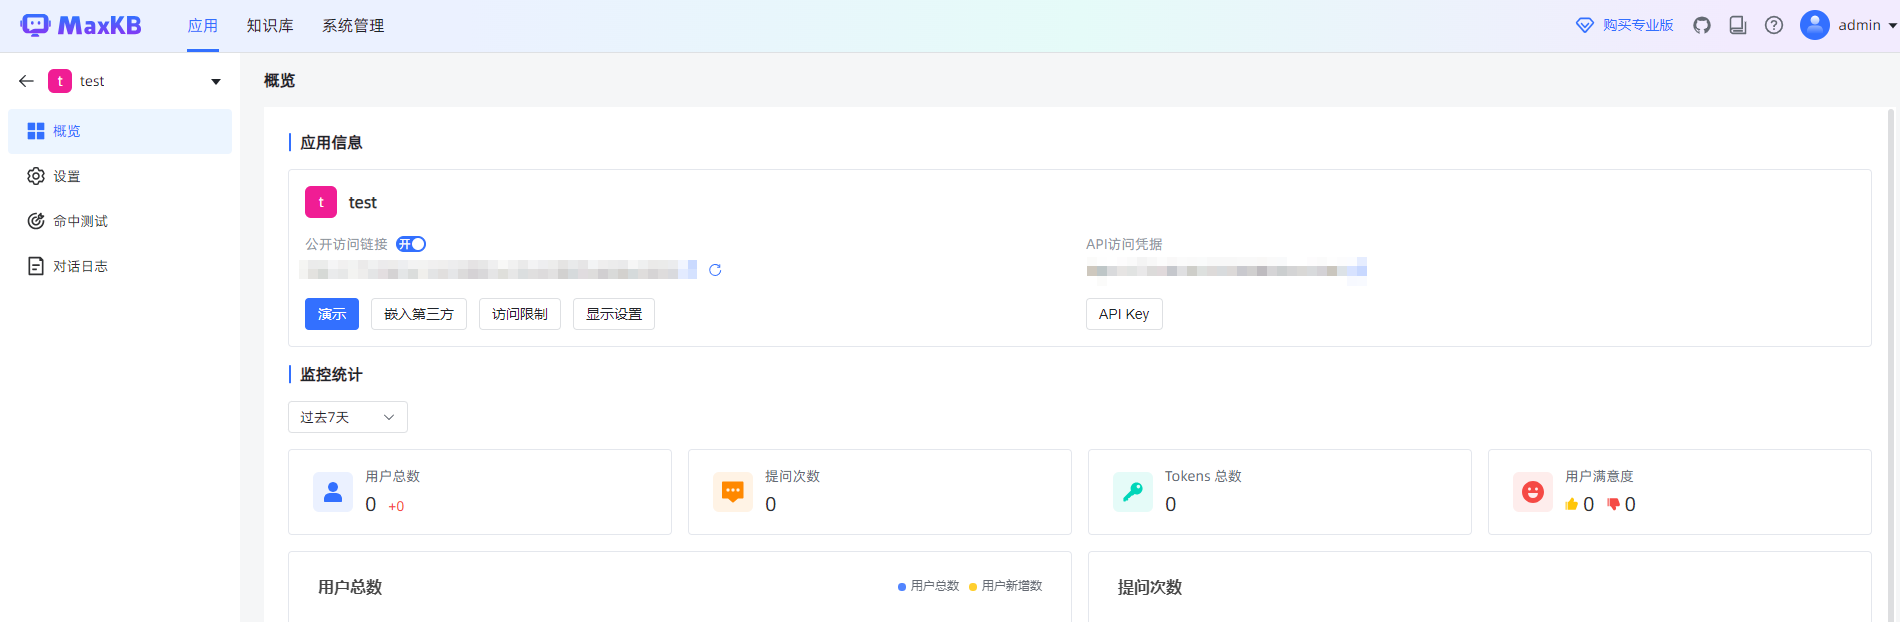This screenshot has width=1900, height=622.
Task: Click the admin user avatar
Action: point(1814,25)
